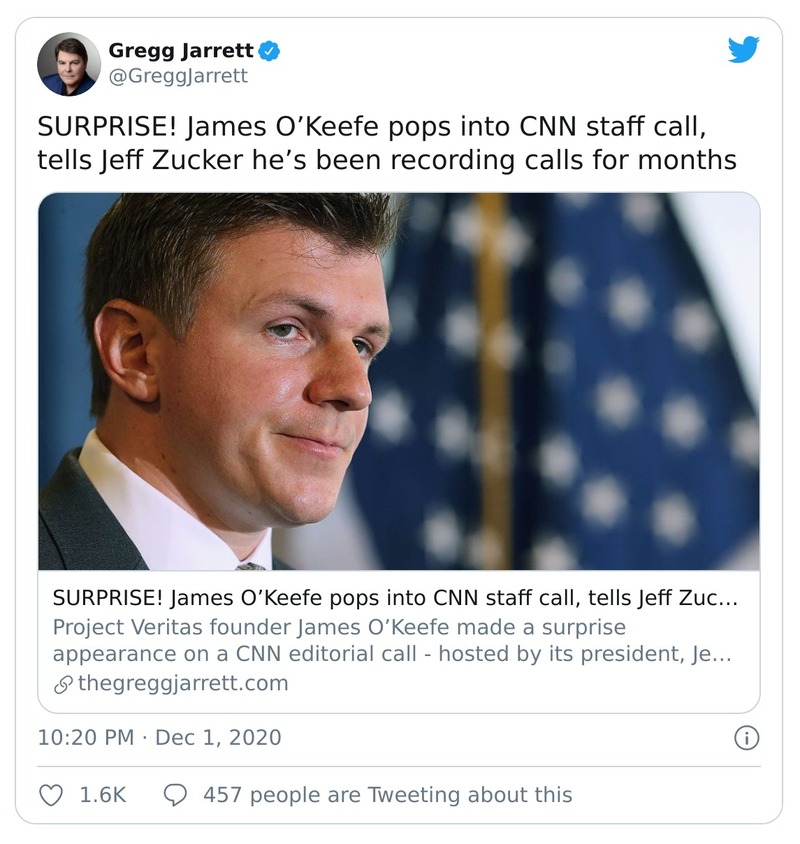Open "457 people are Tweeting about this"

point(387,795)
